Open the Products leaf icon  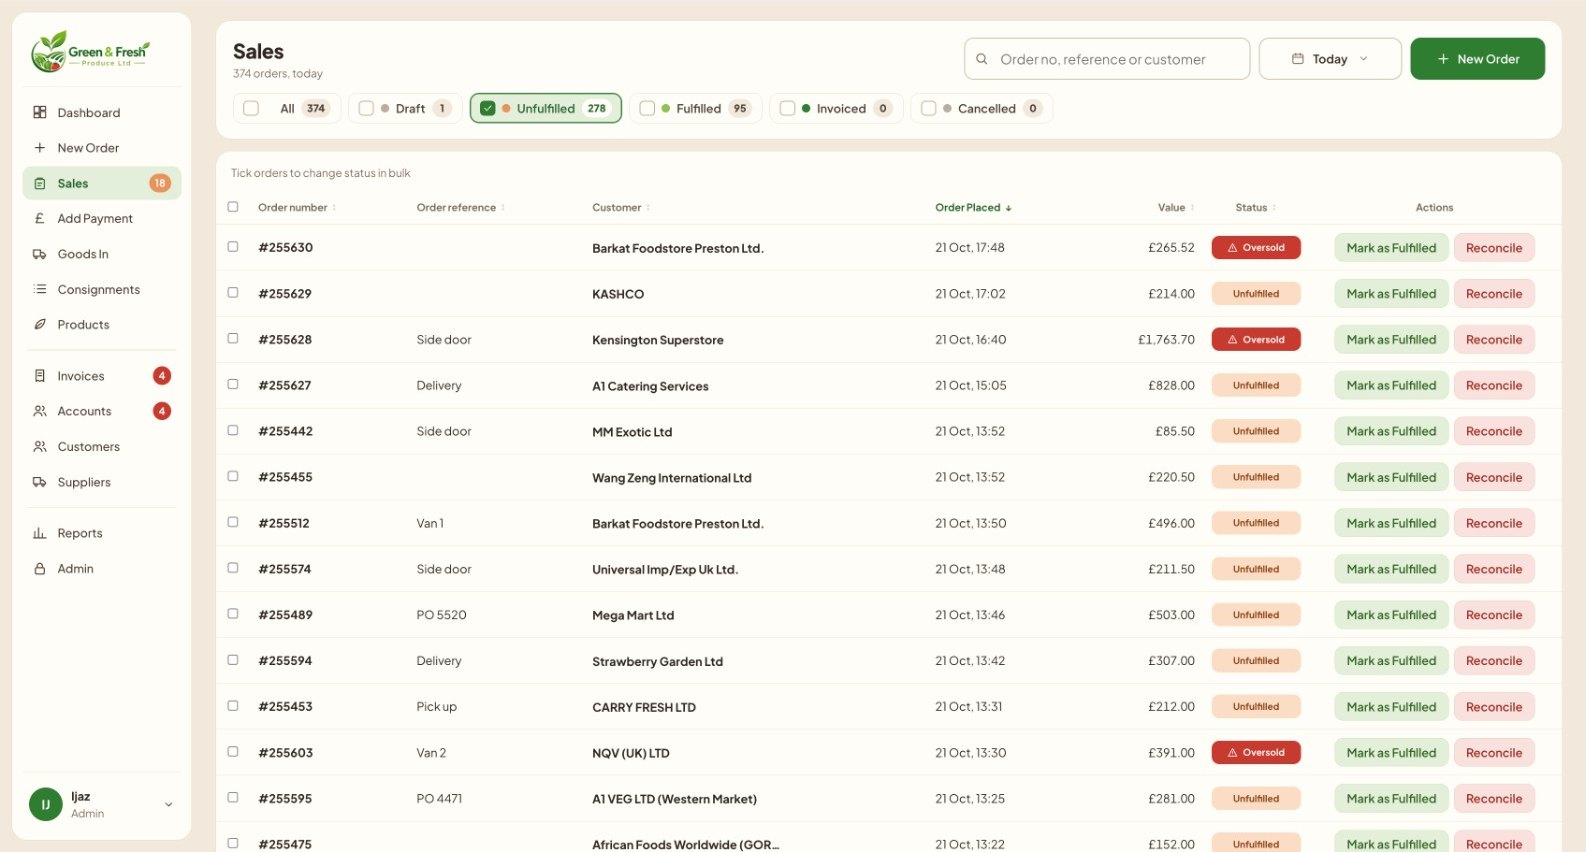40,325
